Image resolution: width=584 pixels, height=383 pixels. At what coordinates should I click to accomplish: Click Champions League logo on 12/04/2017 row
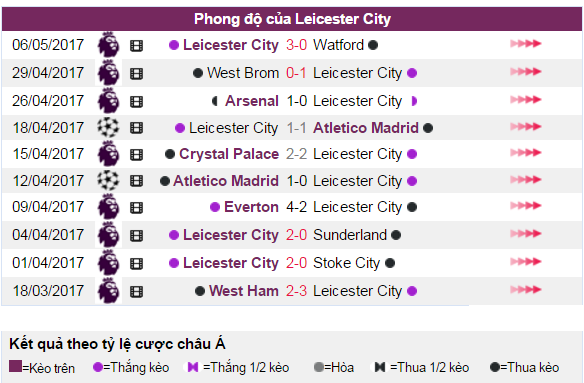(x=108, y=180)
